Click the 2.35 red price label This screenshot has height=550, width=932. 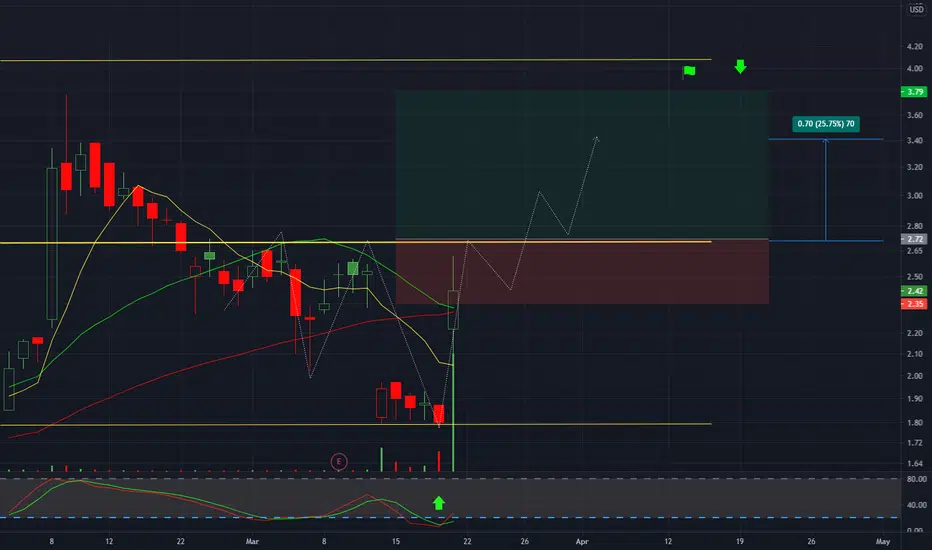pos(914,304)
